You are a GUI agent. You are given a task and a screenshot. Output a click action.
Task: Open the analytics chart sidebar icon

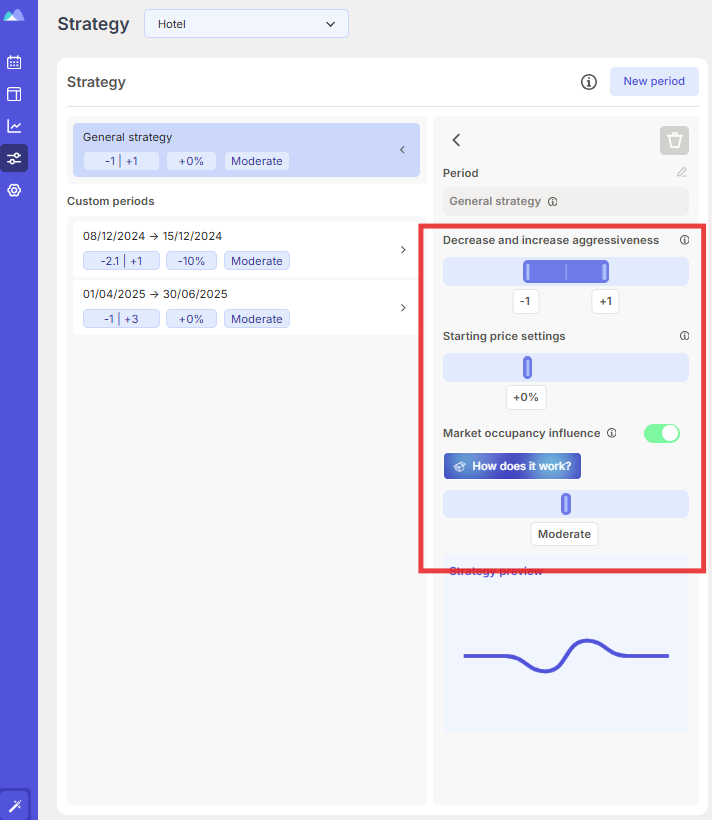pos(14,126)
